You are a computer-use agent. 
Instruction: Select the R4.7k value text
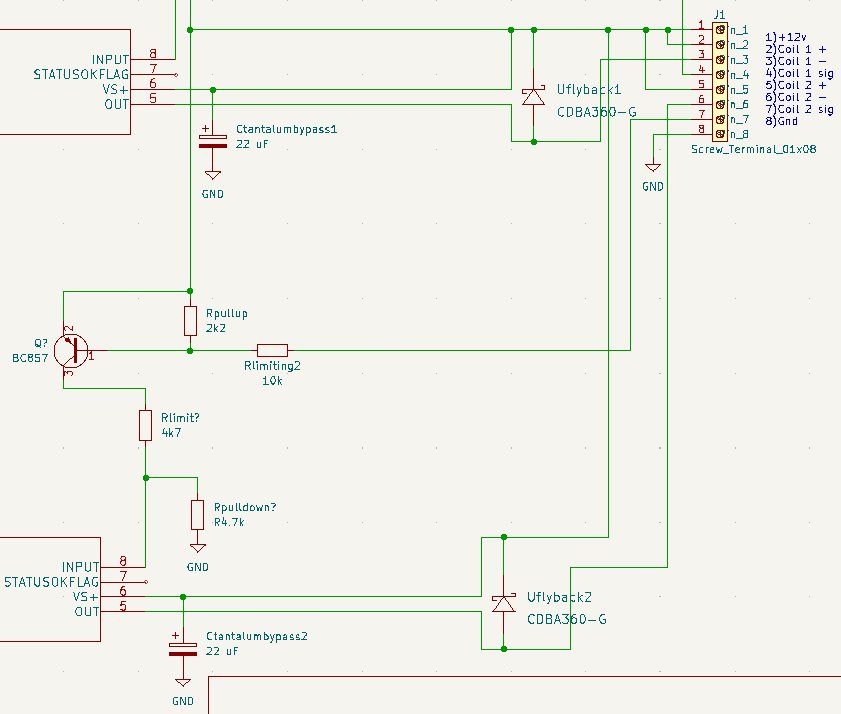tap(229, 522)
